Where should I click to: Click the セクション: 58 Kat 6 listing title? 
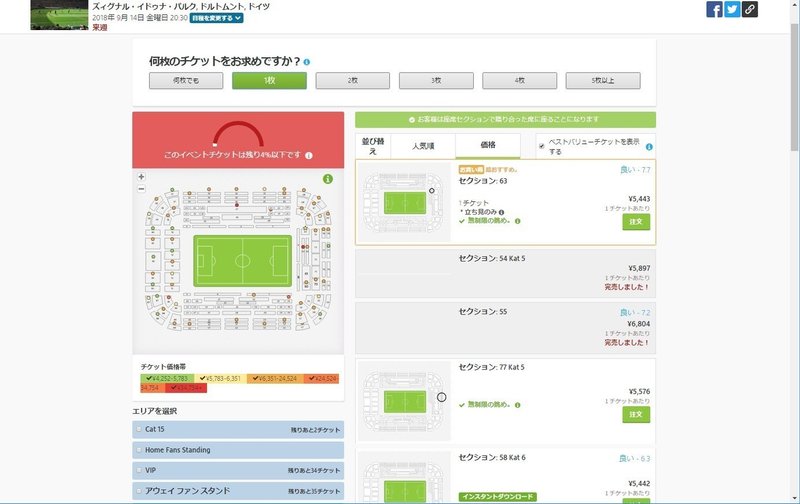pyautogui.click(x=492, y=458)
